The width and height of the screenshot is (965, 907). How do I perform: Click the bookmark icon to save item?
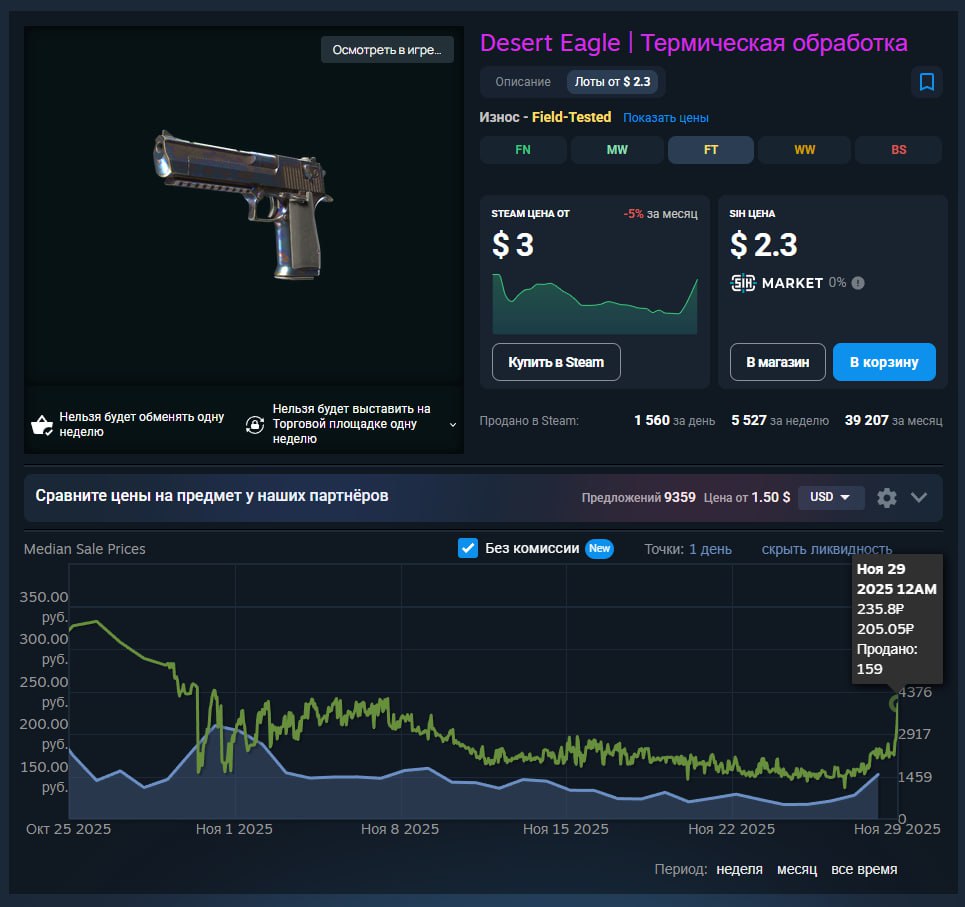coord(927,82)
